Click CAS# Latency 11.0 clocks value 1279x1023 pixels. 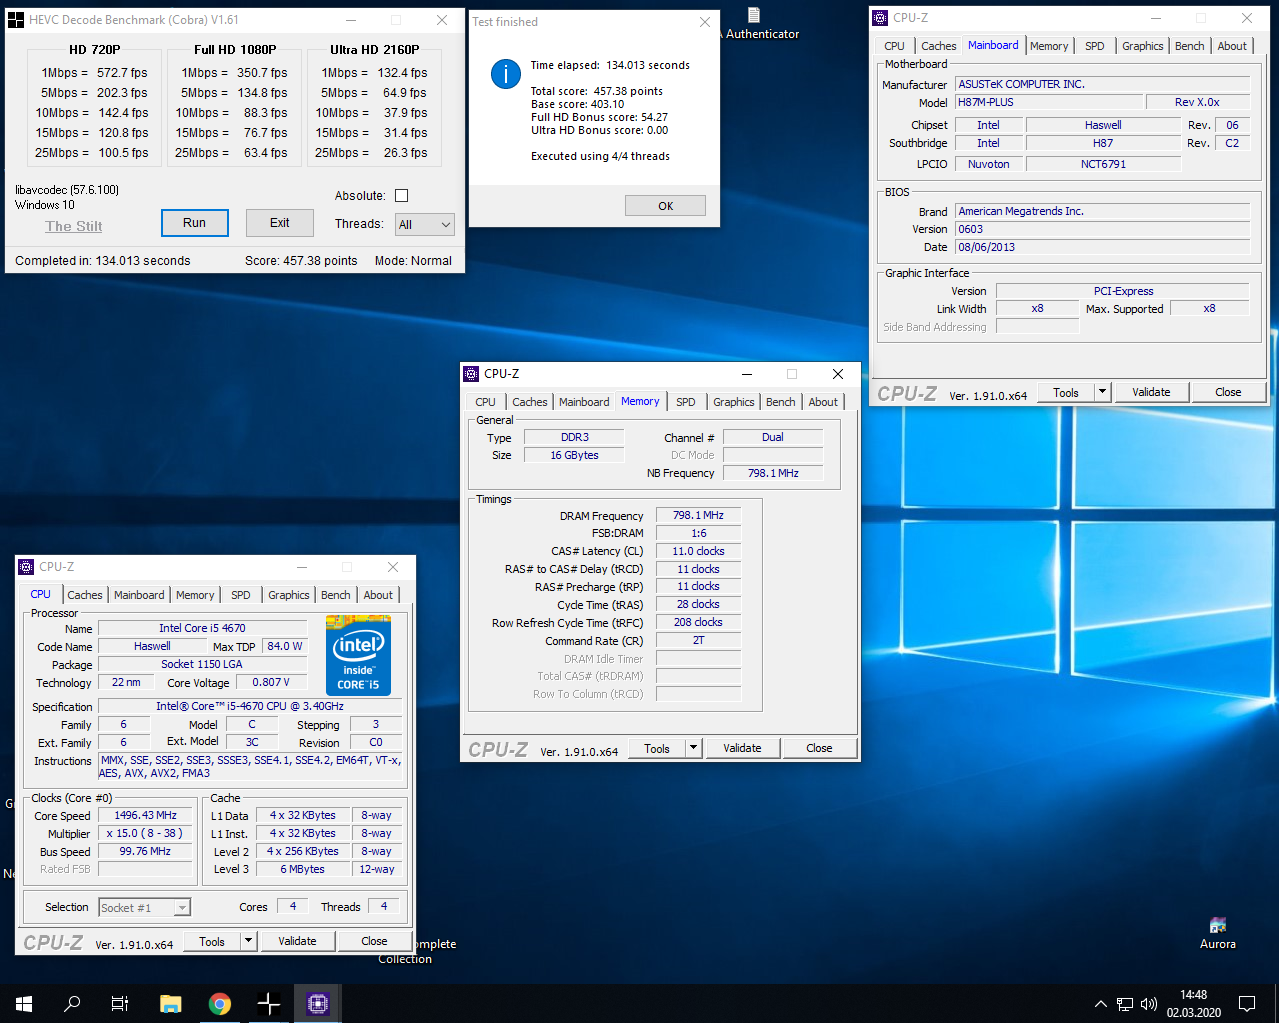[698, 551]
